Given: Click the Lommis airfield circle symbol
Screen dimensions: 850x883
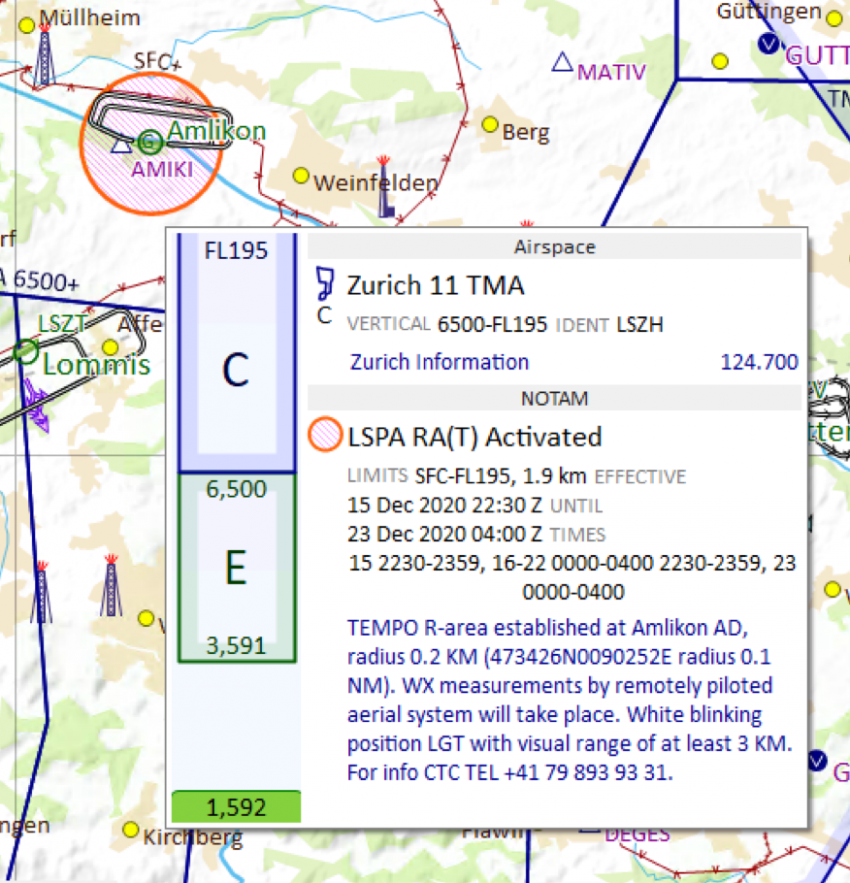Looking at the screenshot, I should [x=25, y=352].
